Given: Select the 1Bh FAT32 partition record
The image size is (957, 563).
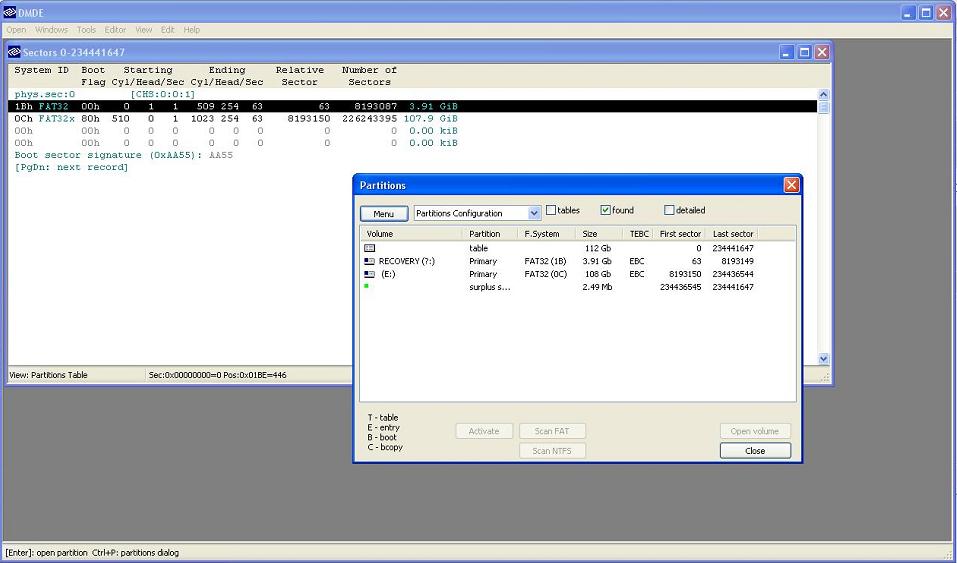Looking at the screenshot, I should tap(413, 106).
